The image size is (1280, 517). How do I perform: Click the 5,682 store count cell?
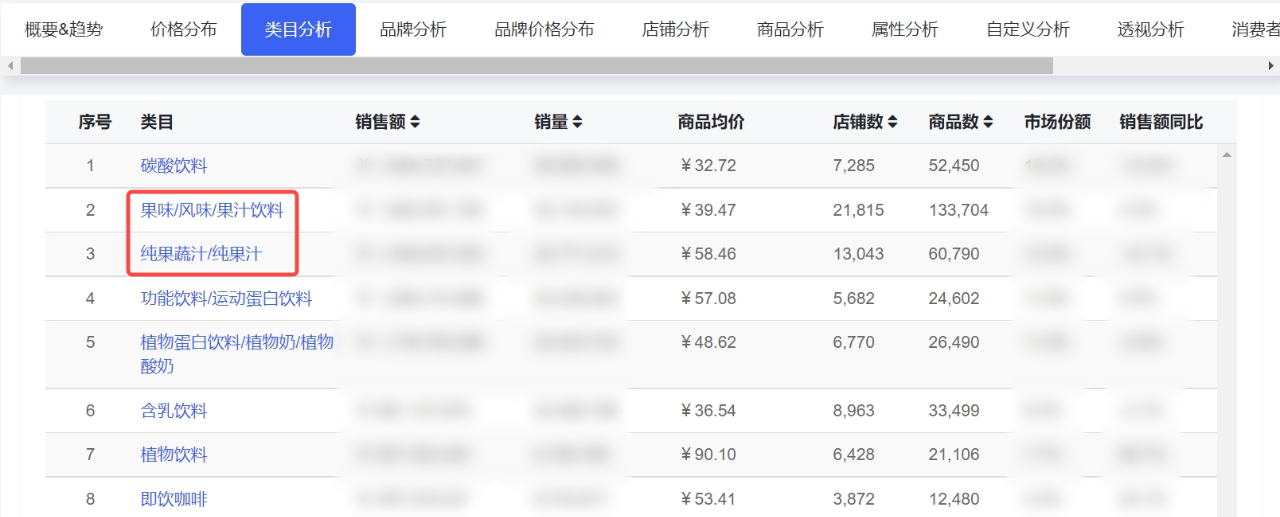point(854,298)
